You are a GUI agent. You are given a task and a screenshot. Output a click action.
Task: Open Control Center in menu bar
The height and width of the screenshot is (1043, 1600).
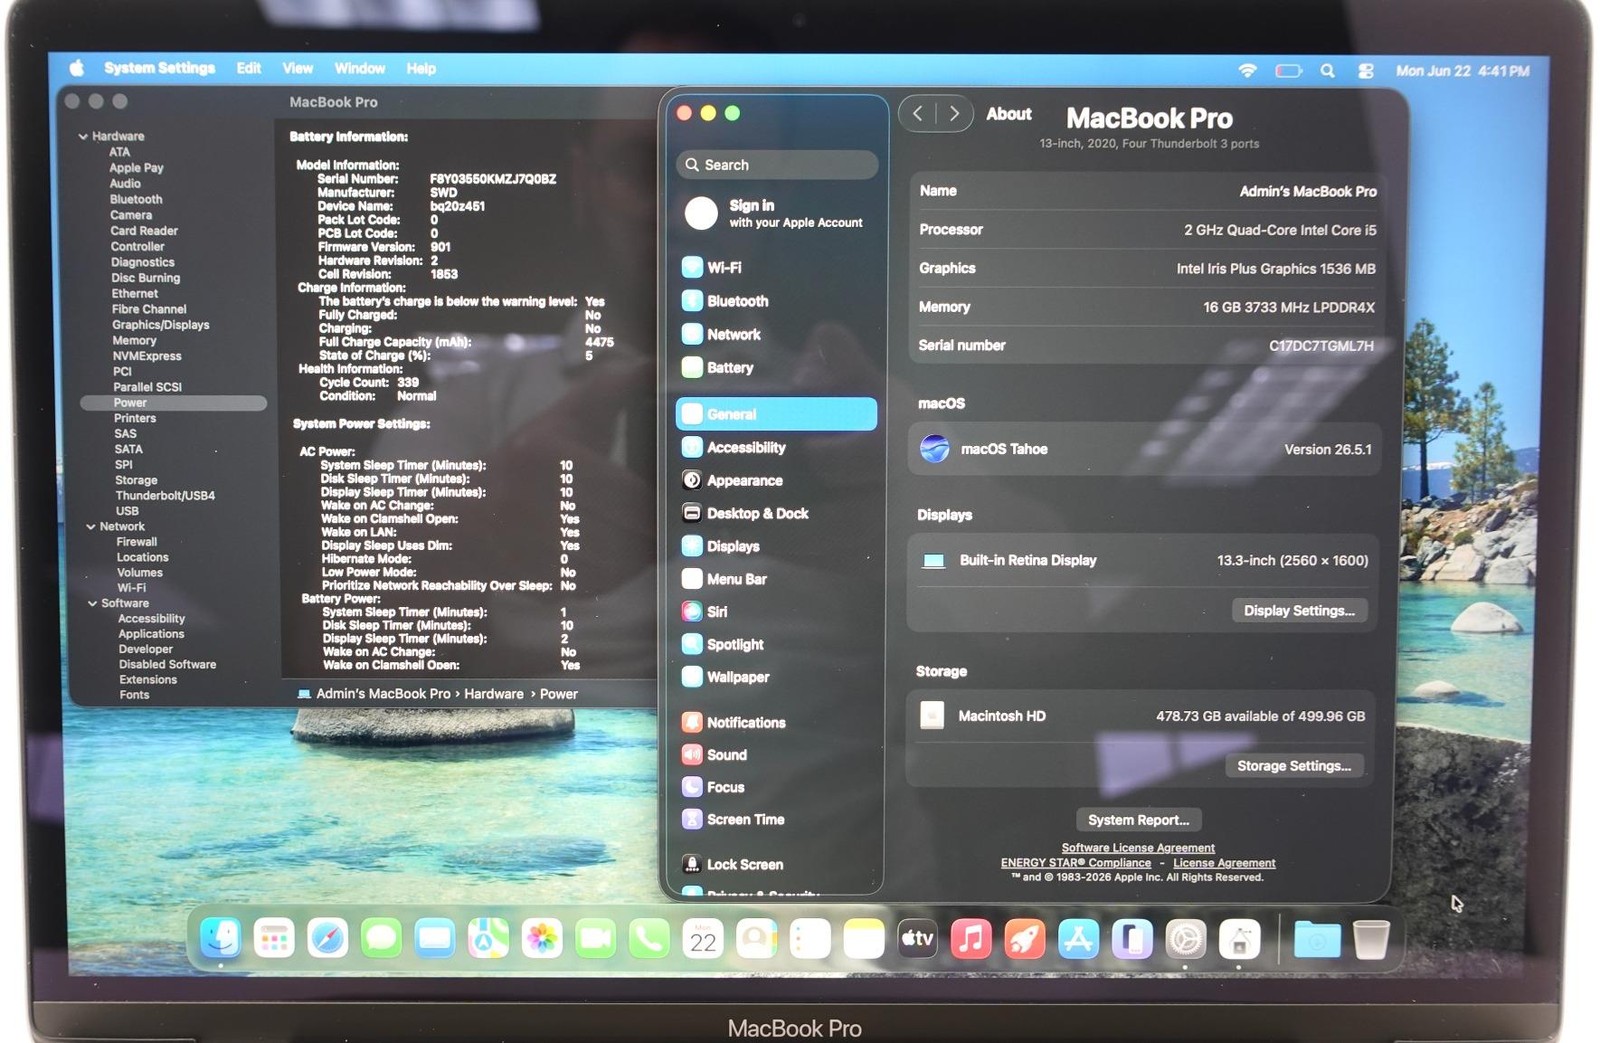coord(1366,70)
